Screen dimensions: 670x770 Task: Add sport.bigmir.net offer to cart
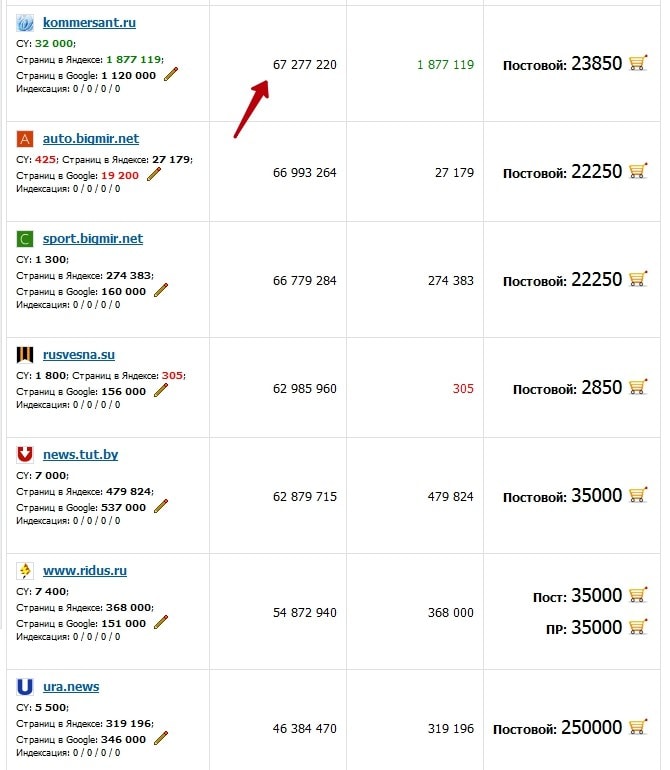point(638,279)
